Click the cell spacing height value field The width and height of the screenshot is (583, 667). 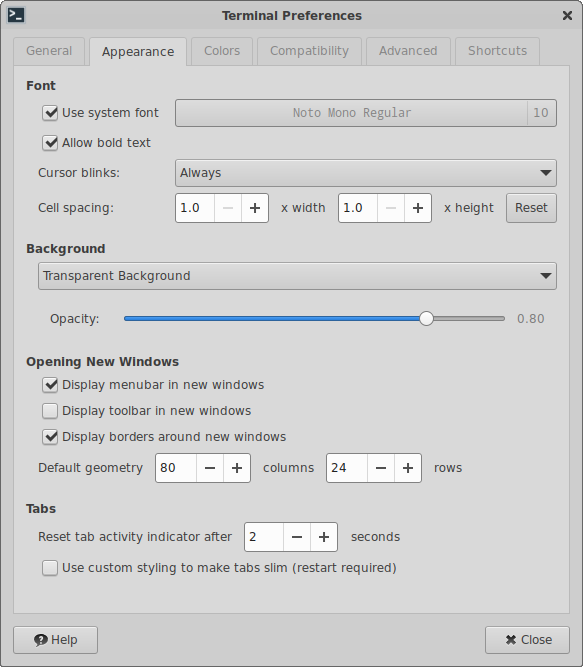tap(358, 208)
